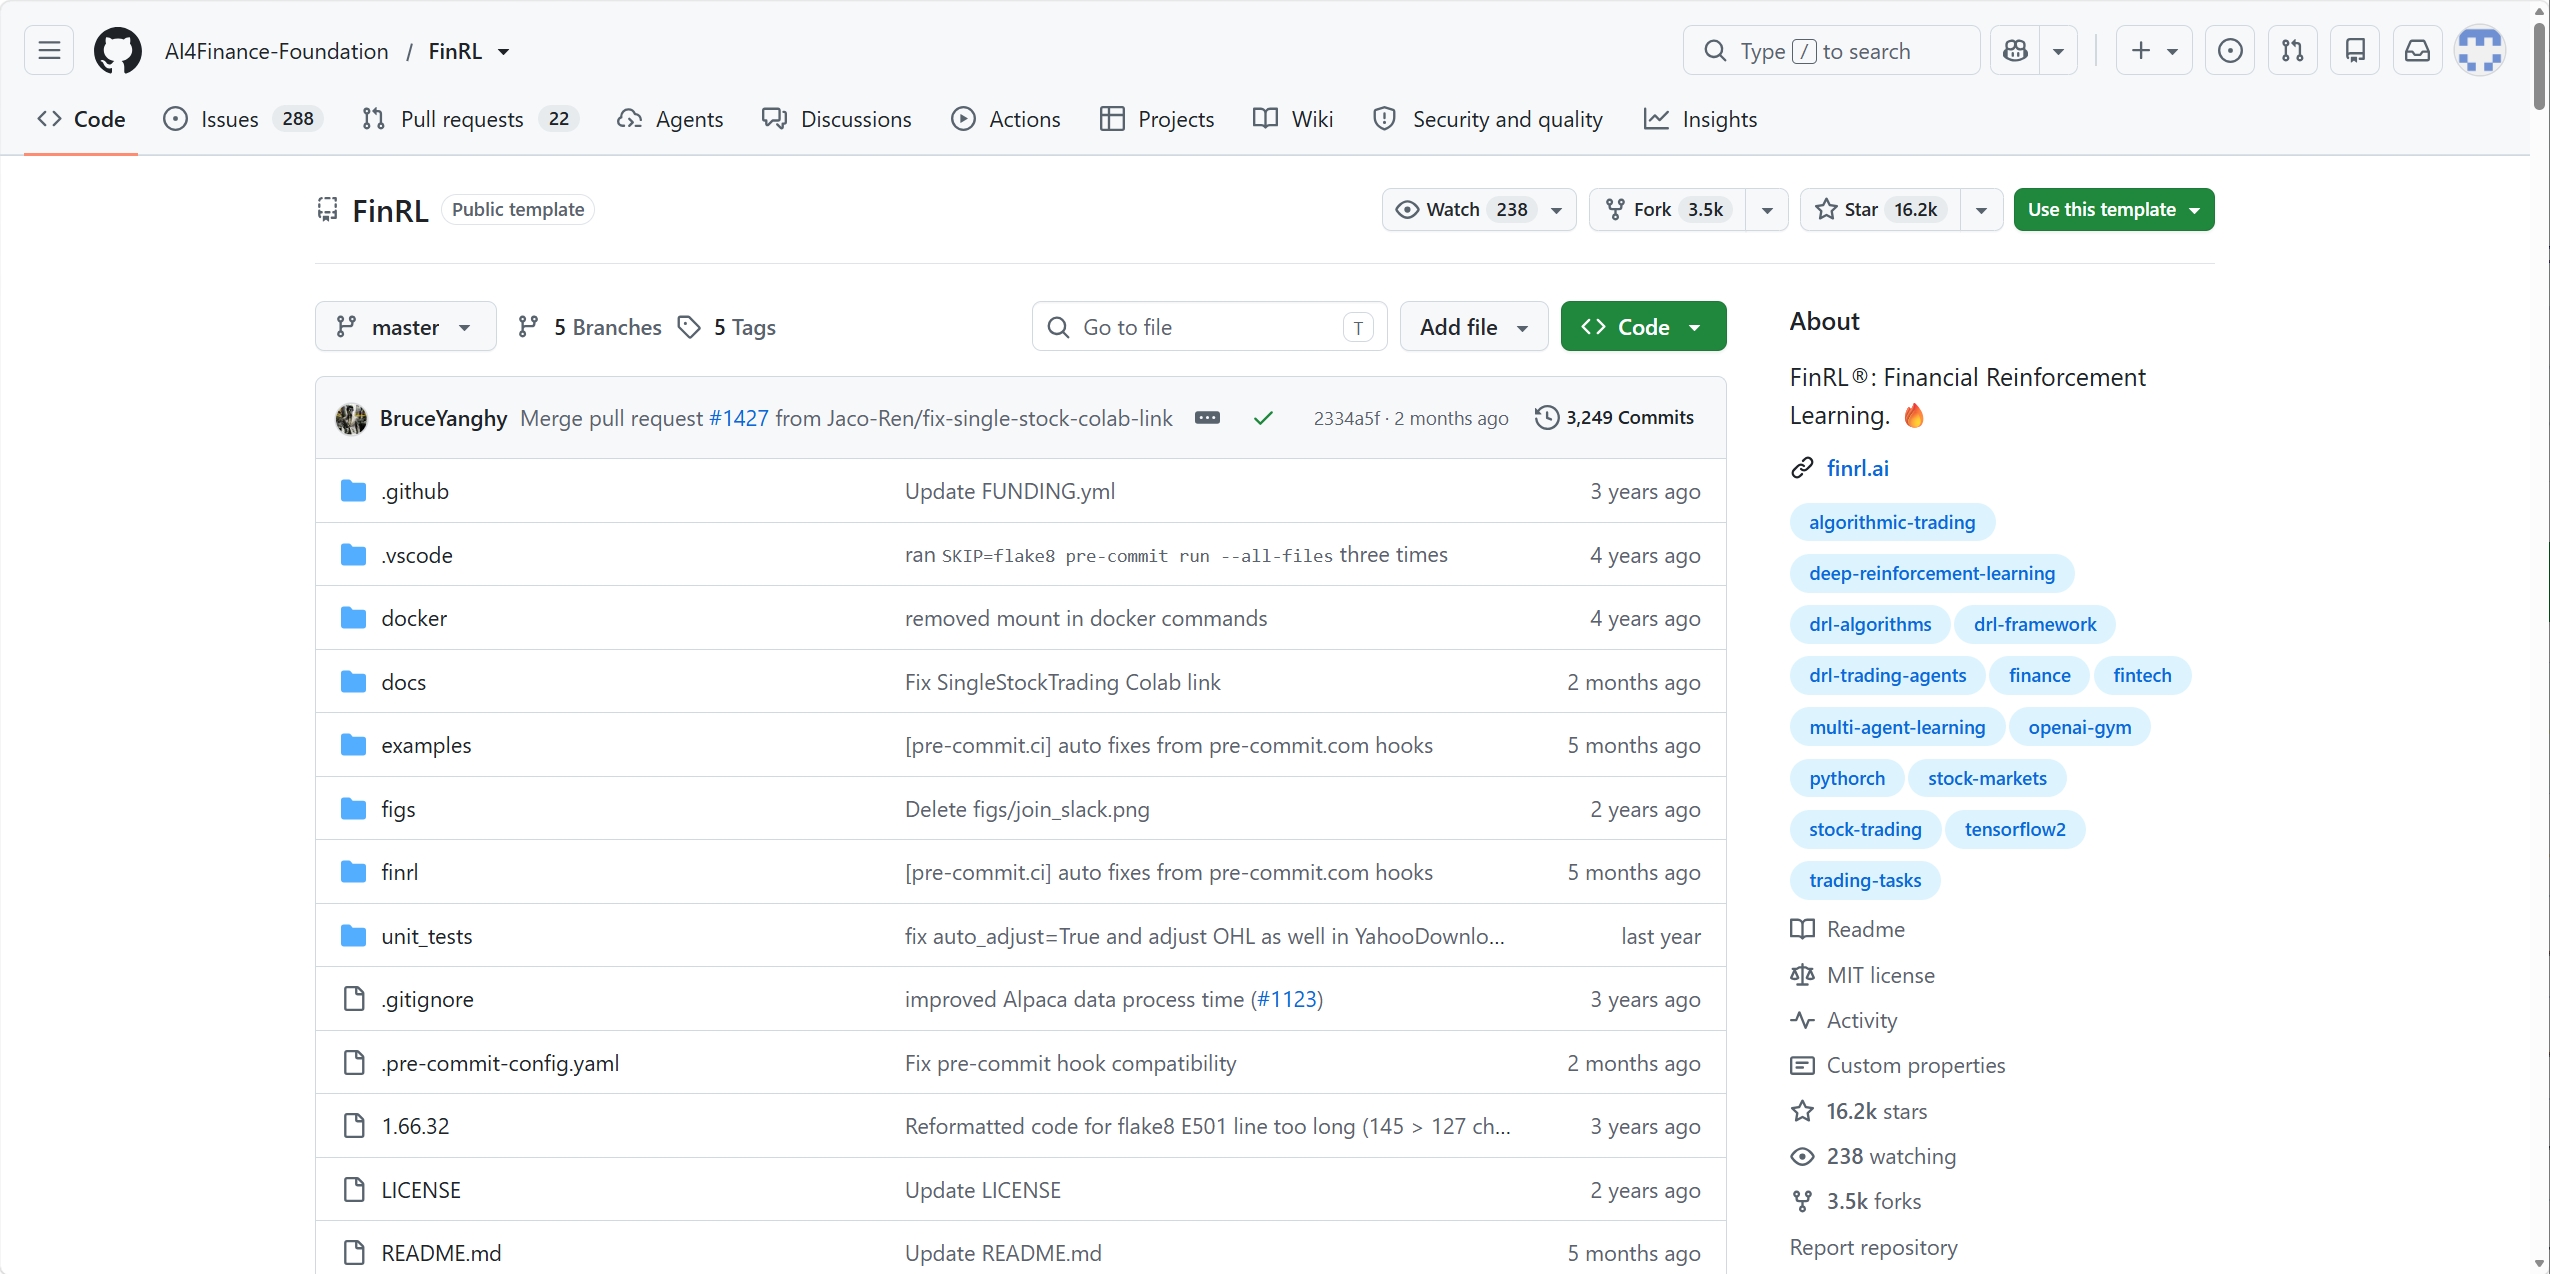The height and width of the screenshot is (1274, 2550).
Task: Go to the GitHub homepage via Octocat logo
Action: (x=118, y=50)
